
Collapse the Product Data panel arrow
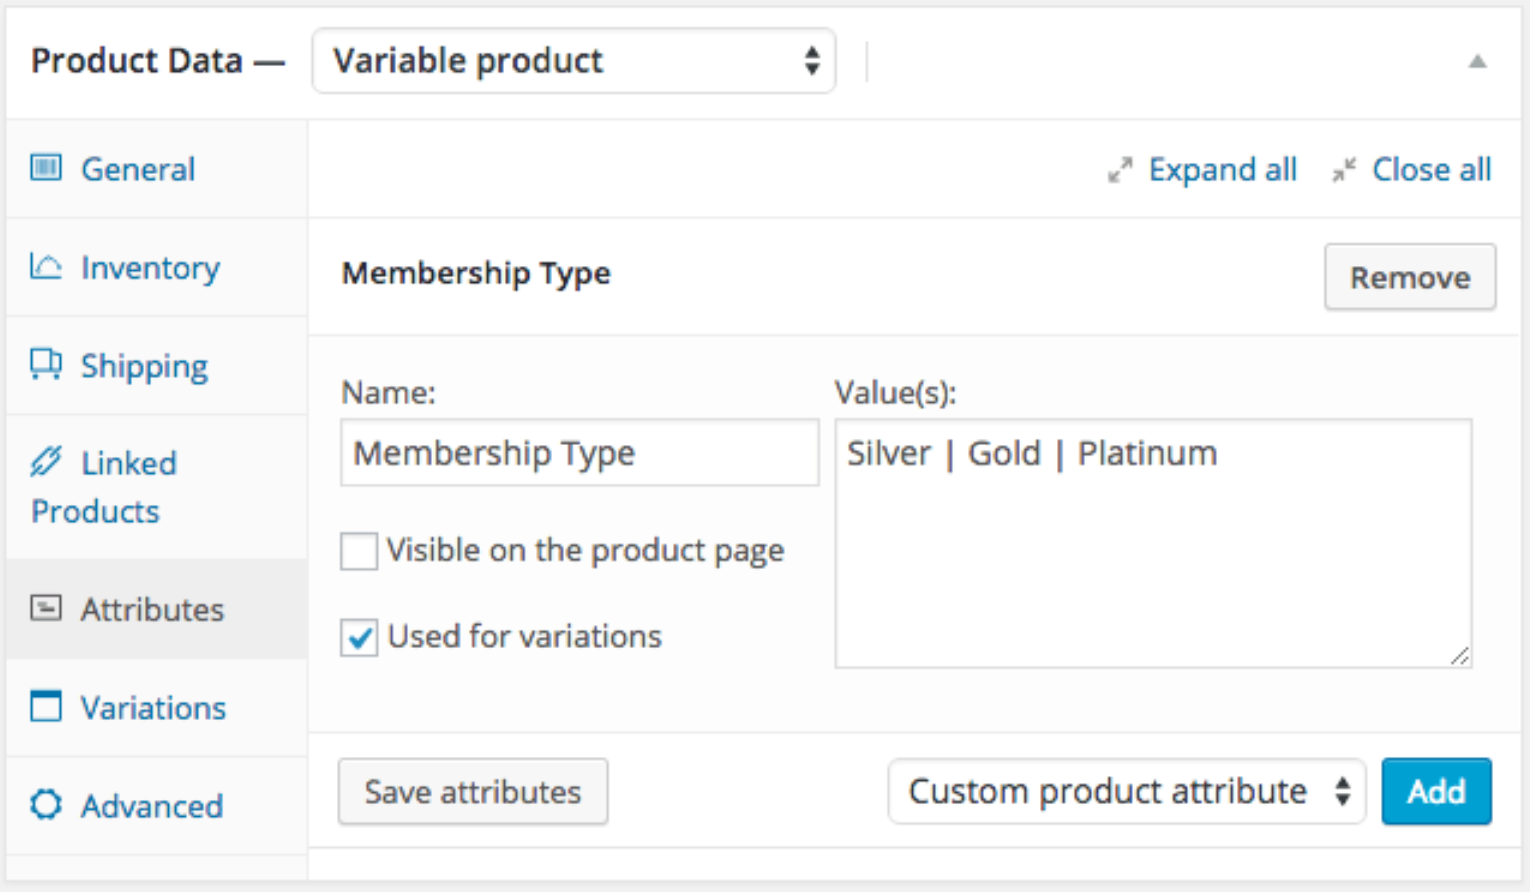coord(1477,62)
